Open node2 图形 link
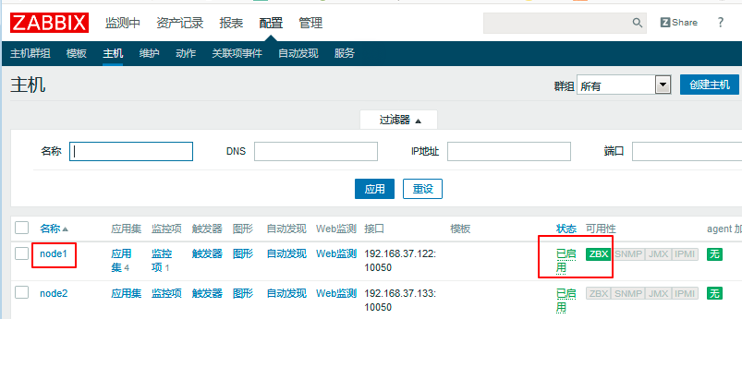The width and height of the screenshot is (751, 375). 243,293
